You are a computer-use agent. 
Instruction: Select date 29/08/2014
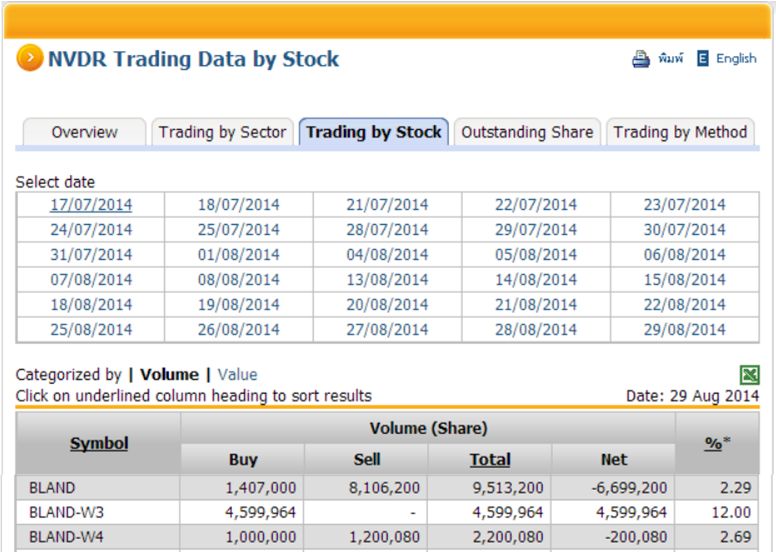(x=685, y=329)
